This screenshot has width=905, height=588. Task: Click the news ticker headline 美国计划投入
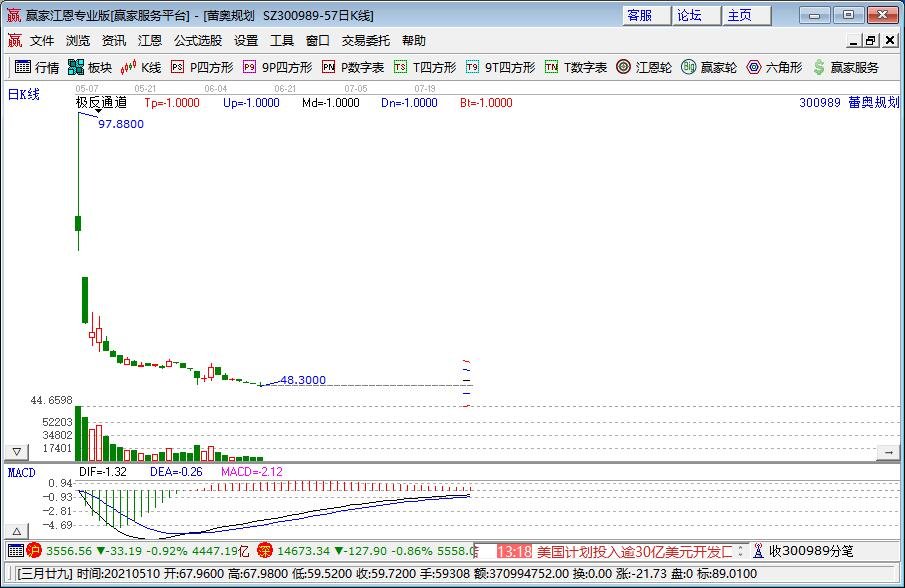(x=634, y=552)
